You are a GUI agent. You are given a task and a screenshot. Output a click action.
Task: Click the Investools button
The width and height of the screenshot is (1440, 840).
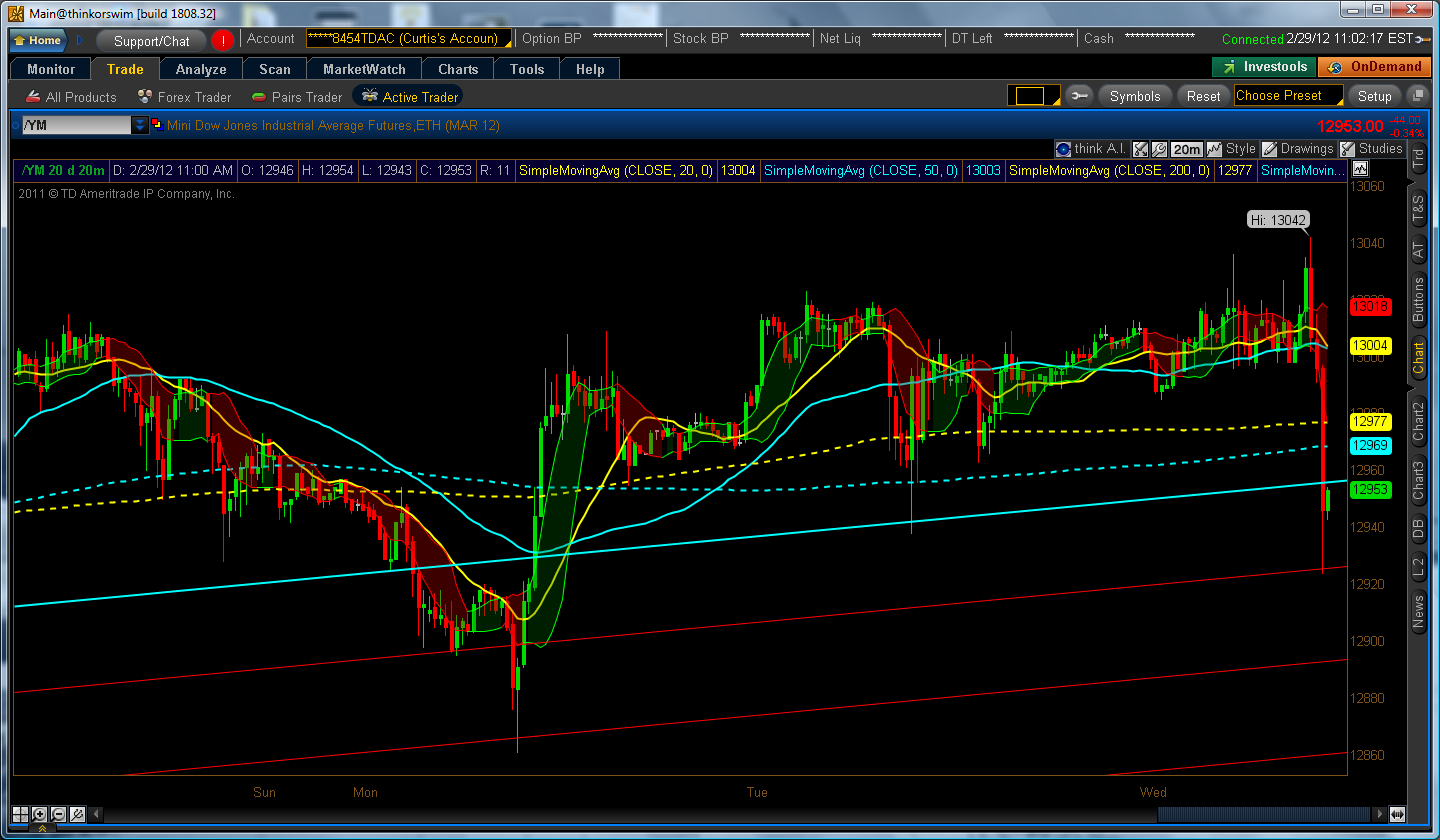click(x=1264, y=67)
